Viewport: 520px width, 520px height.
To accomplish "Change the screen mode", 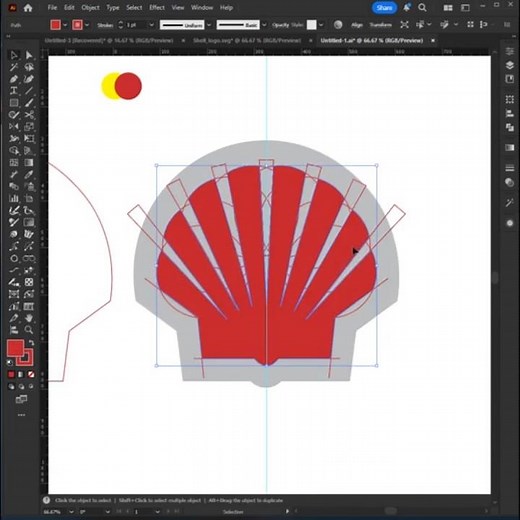I will tap(21, 399).
